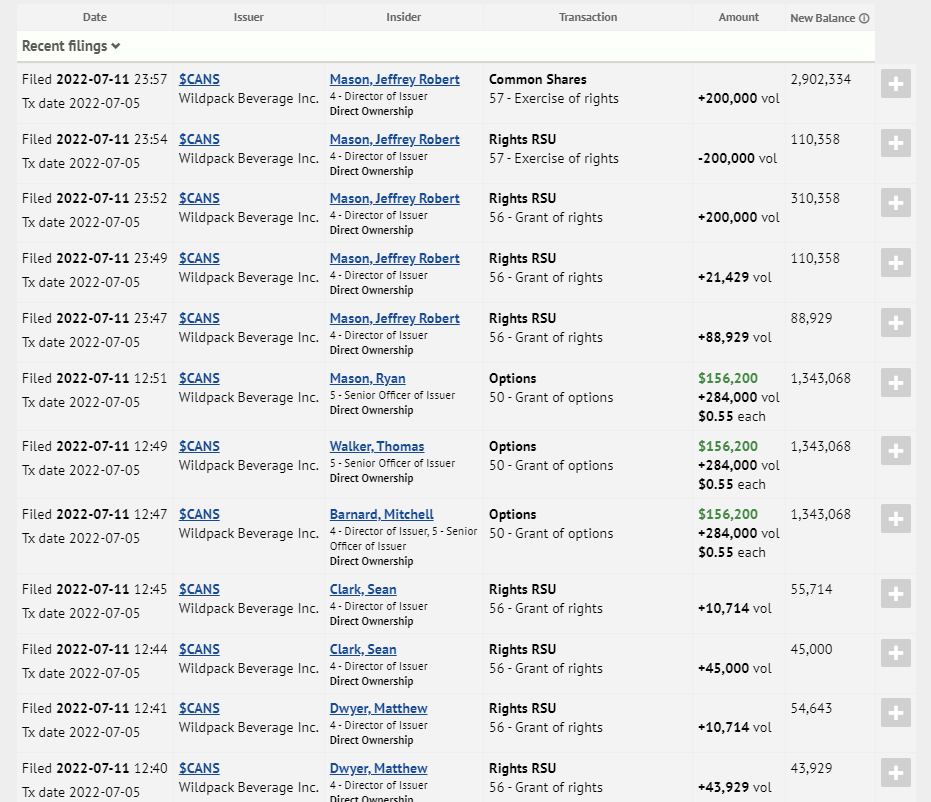The width and height of the screenshot is (931, 802).
Task: Open $CANS link in the 12:49 filing
Action: click(x=200, y=446)
